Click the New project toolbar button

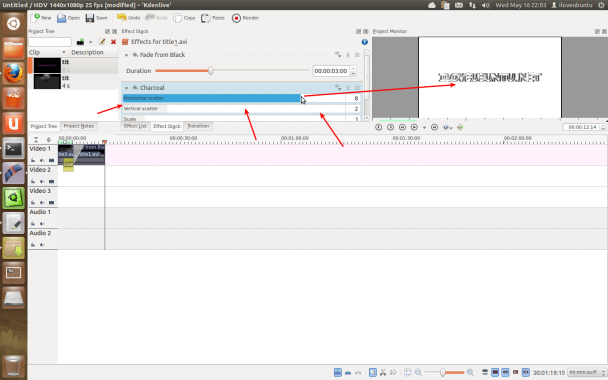pyautogui.click(x=41, y=18)
